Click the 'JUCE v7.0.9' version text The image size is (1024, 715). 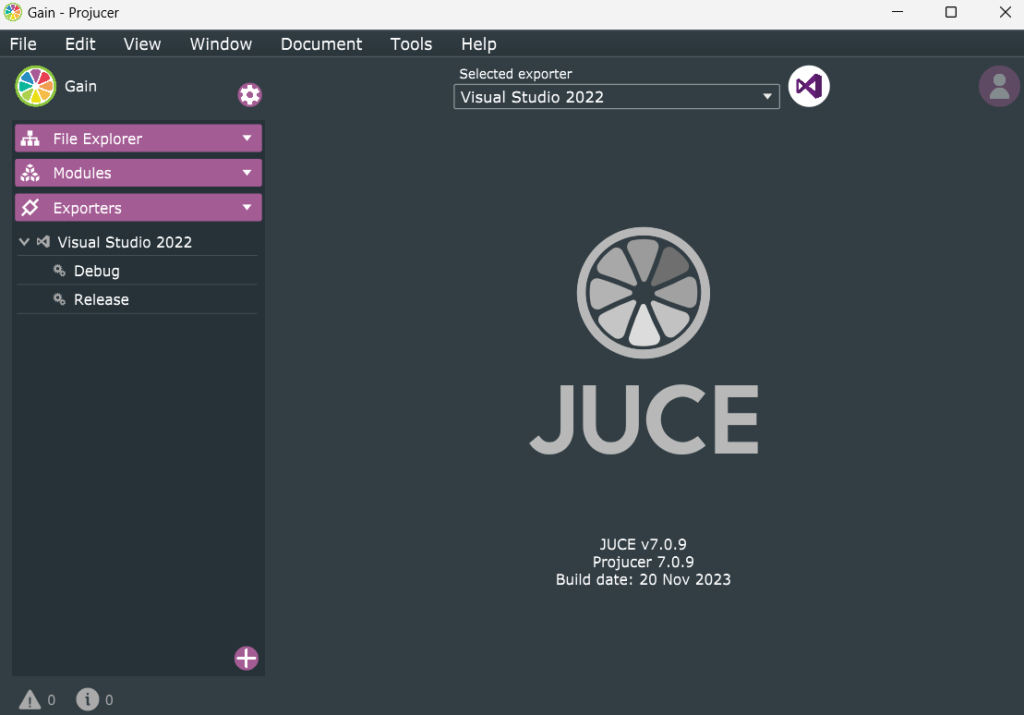(643, 544)
